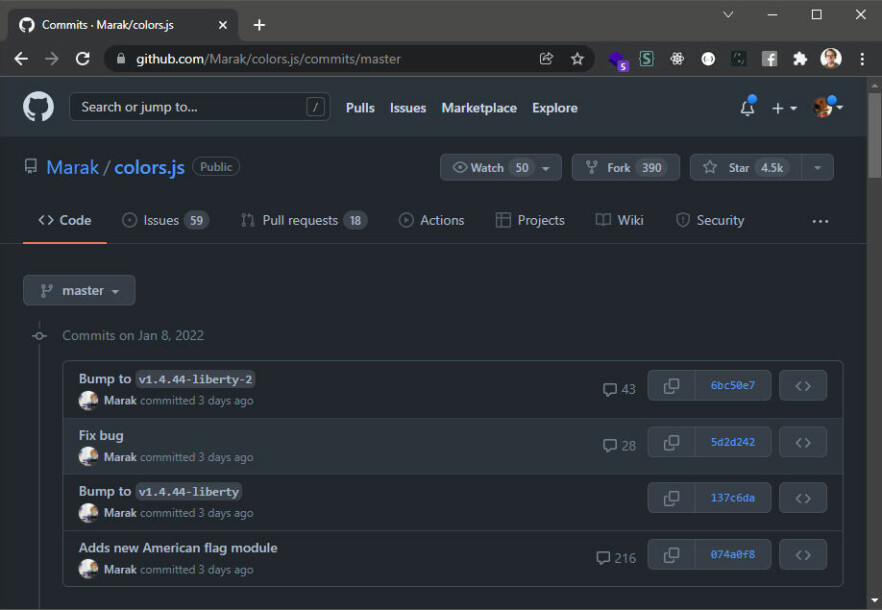
Task: Click the address bar URL
Action: tap(268, 59)
